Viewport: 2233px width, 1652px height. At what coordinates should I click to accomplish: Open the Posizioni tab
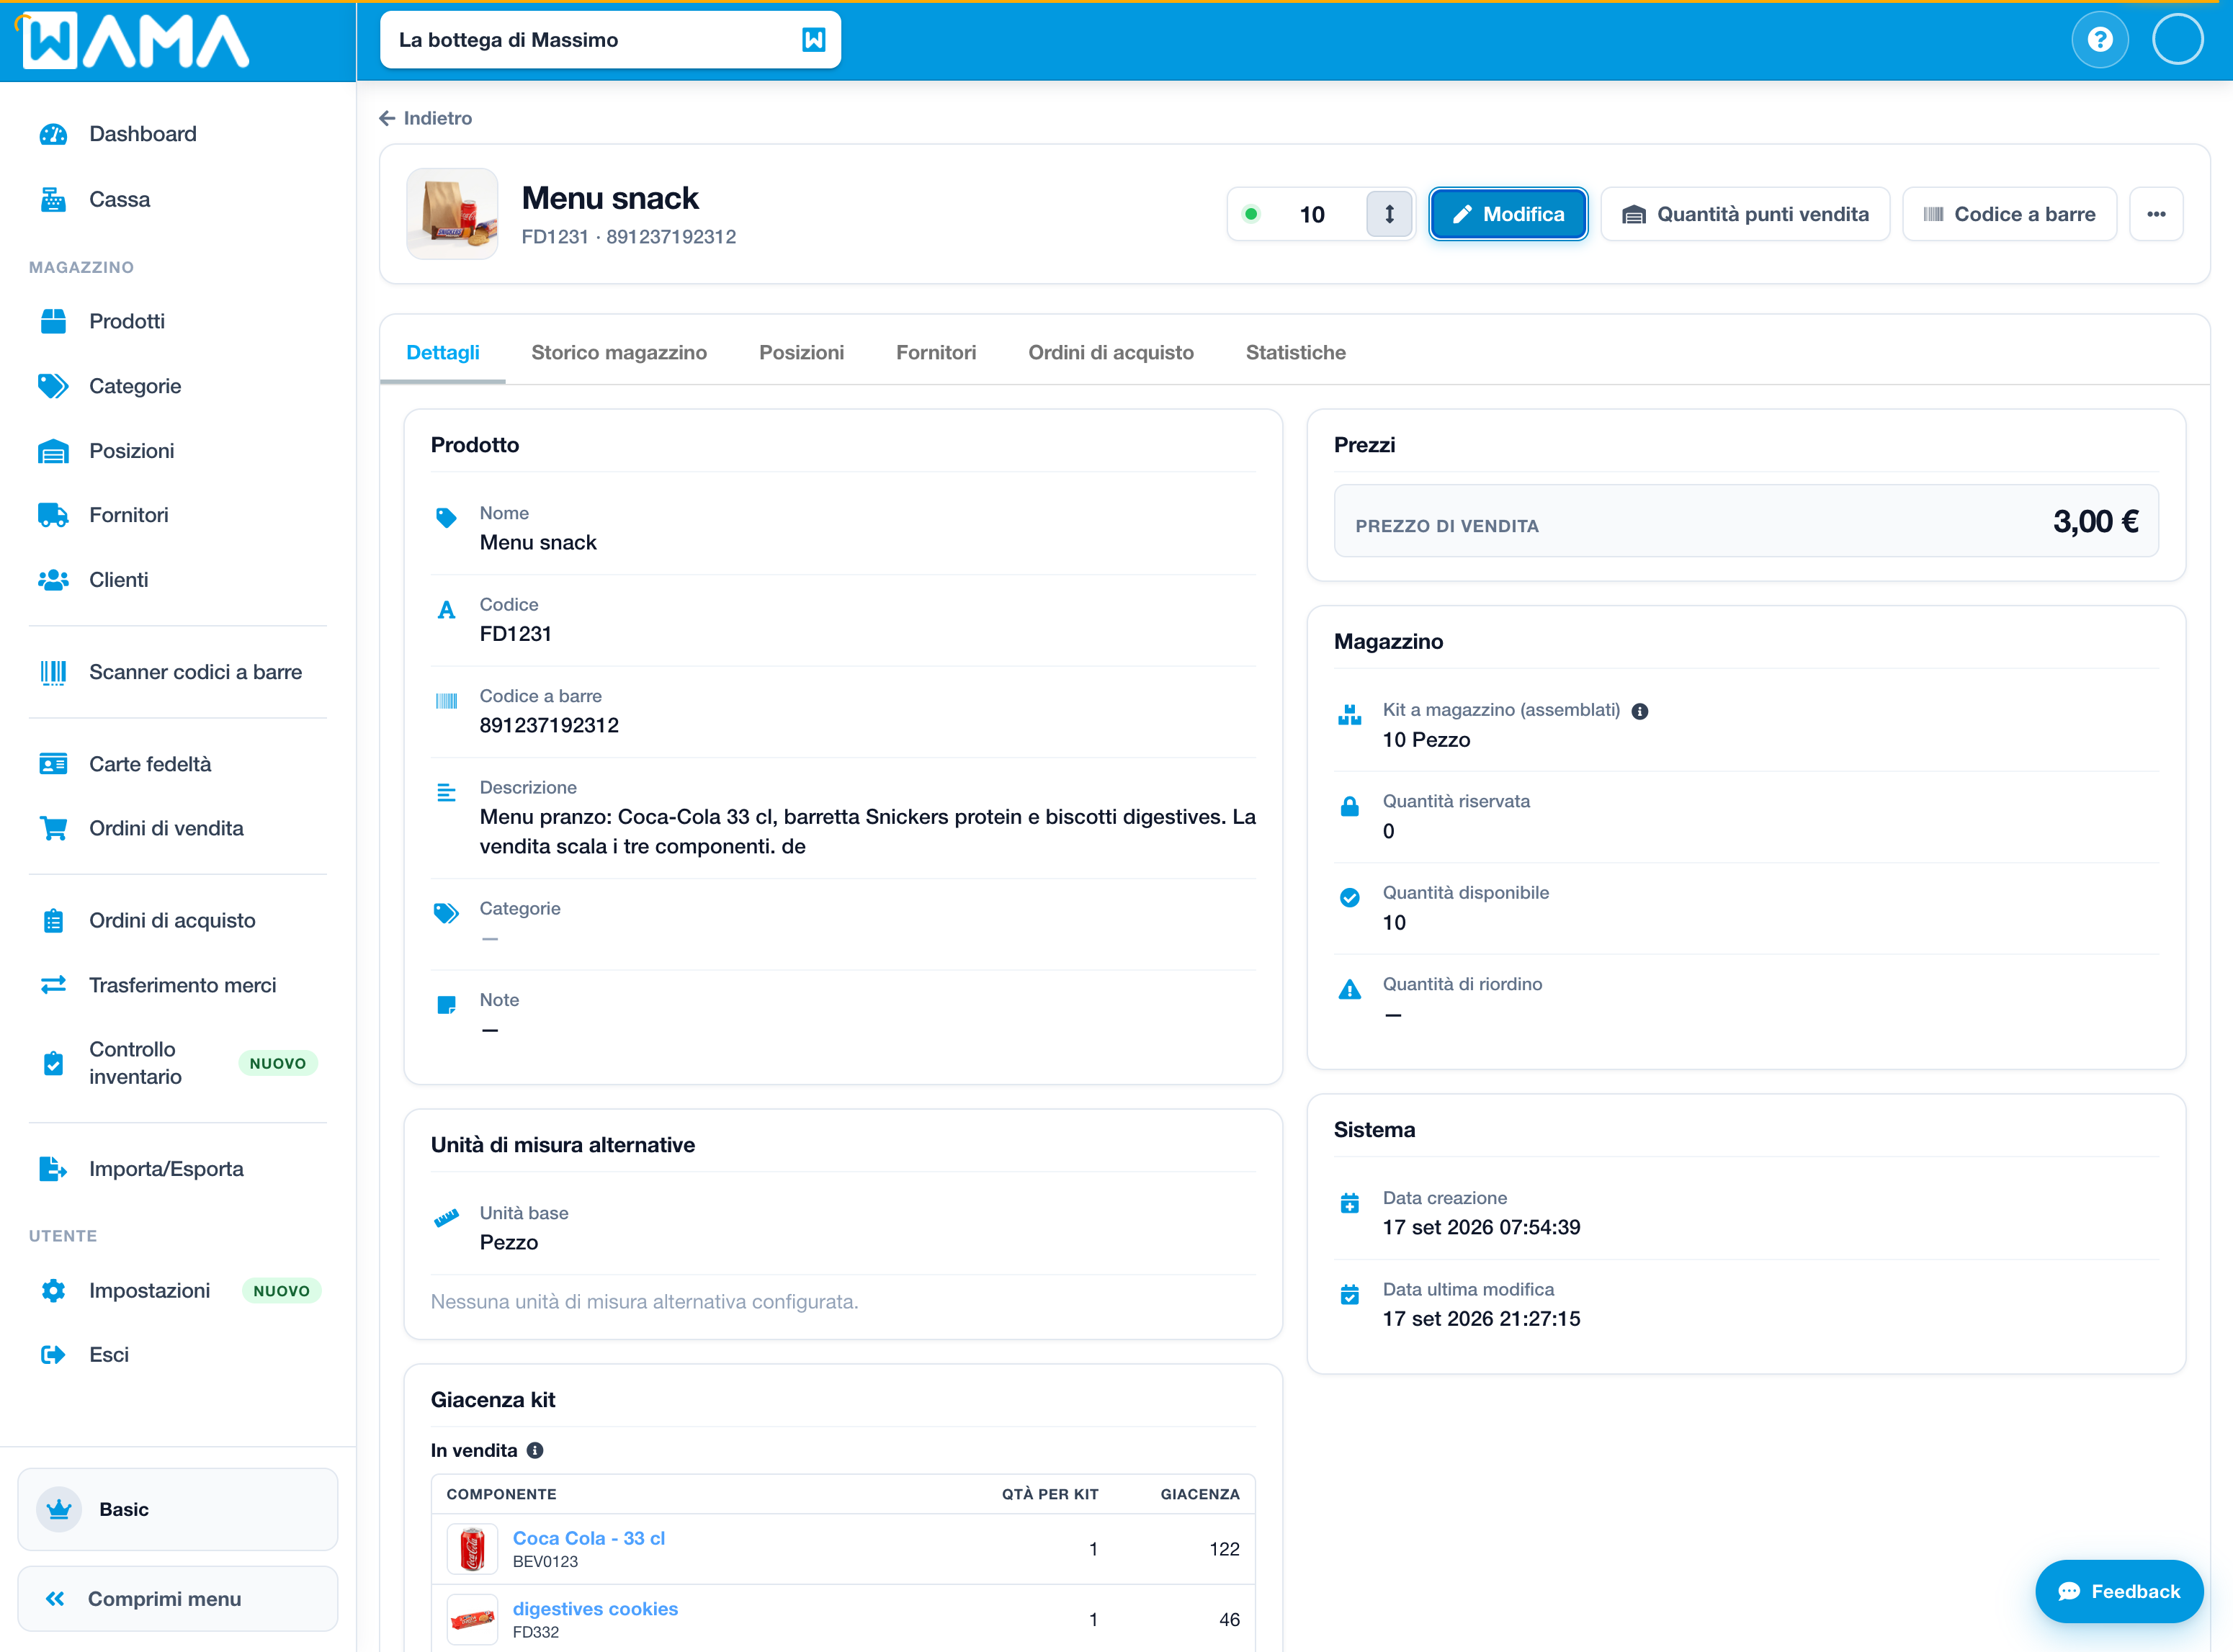coord(801,353)
